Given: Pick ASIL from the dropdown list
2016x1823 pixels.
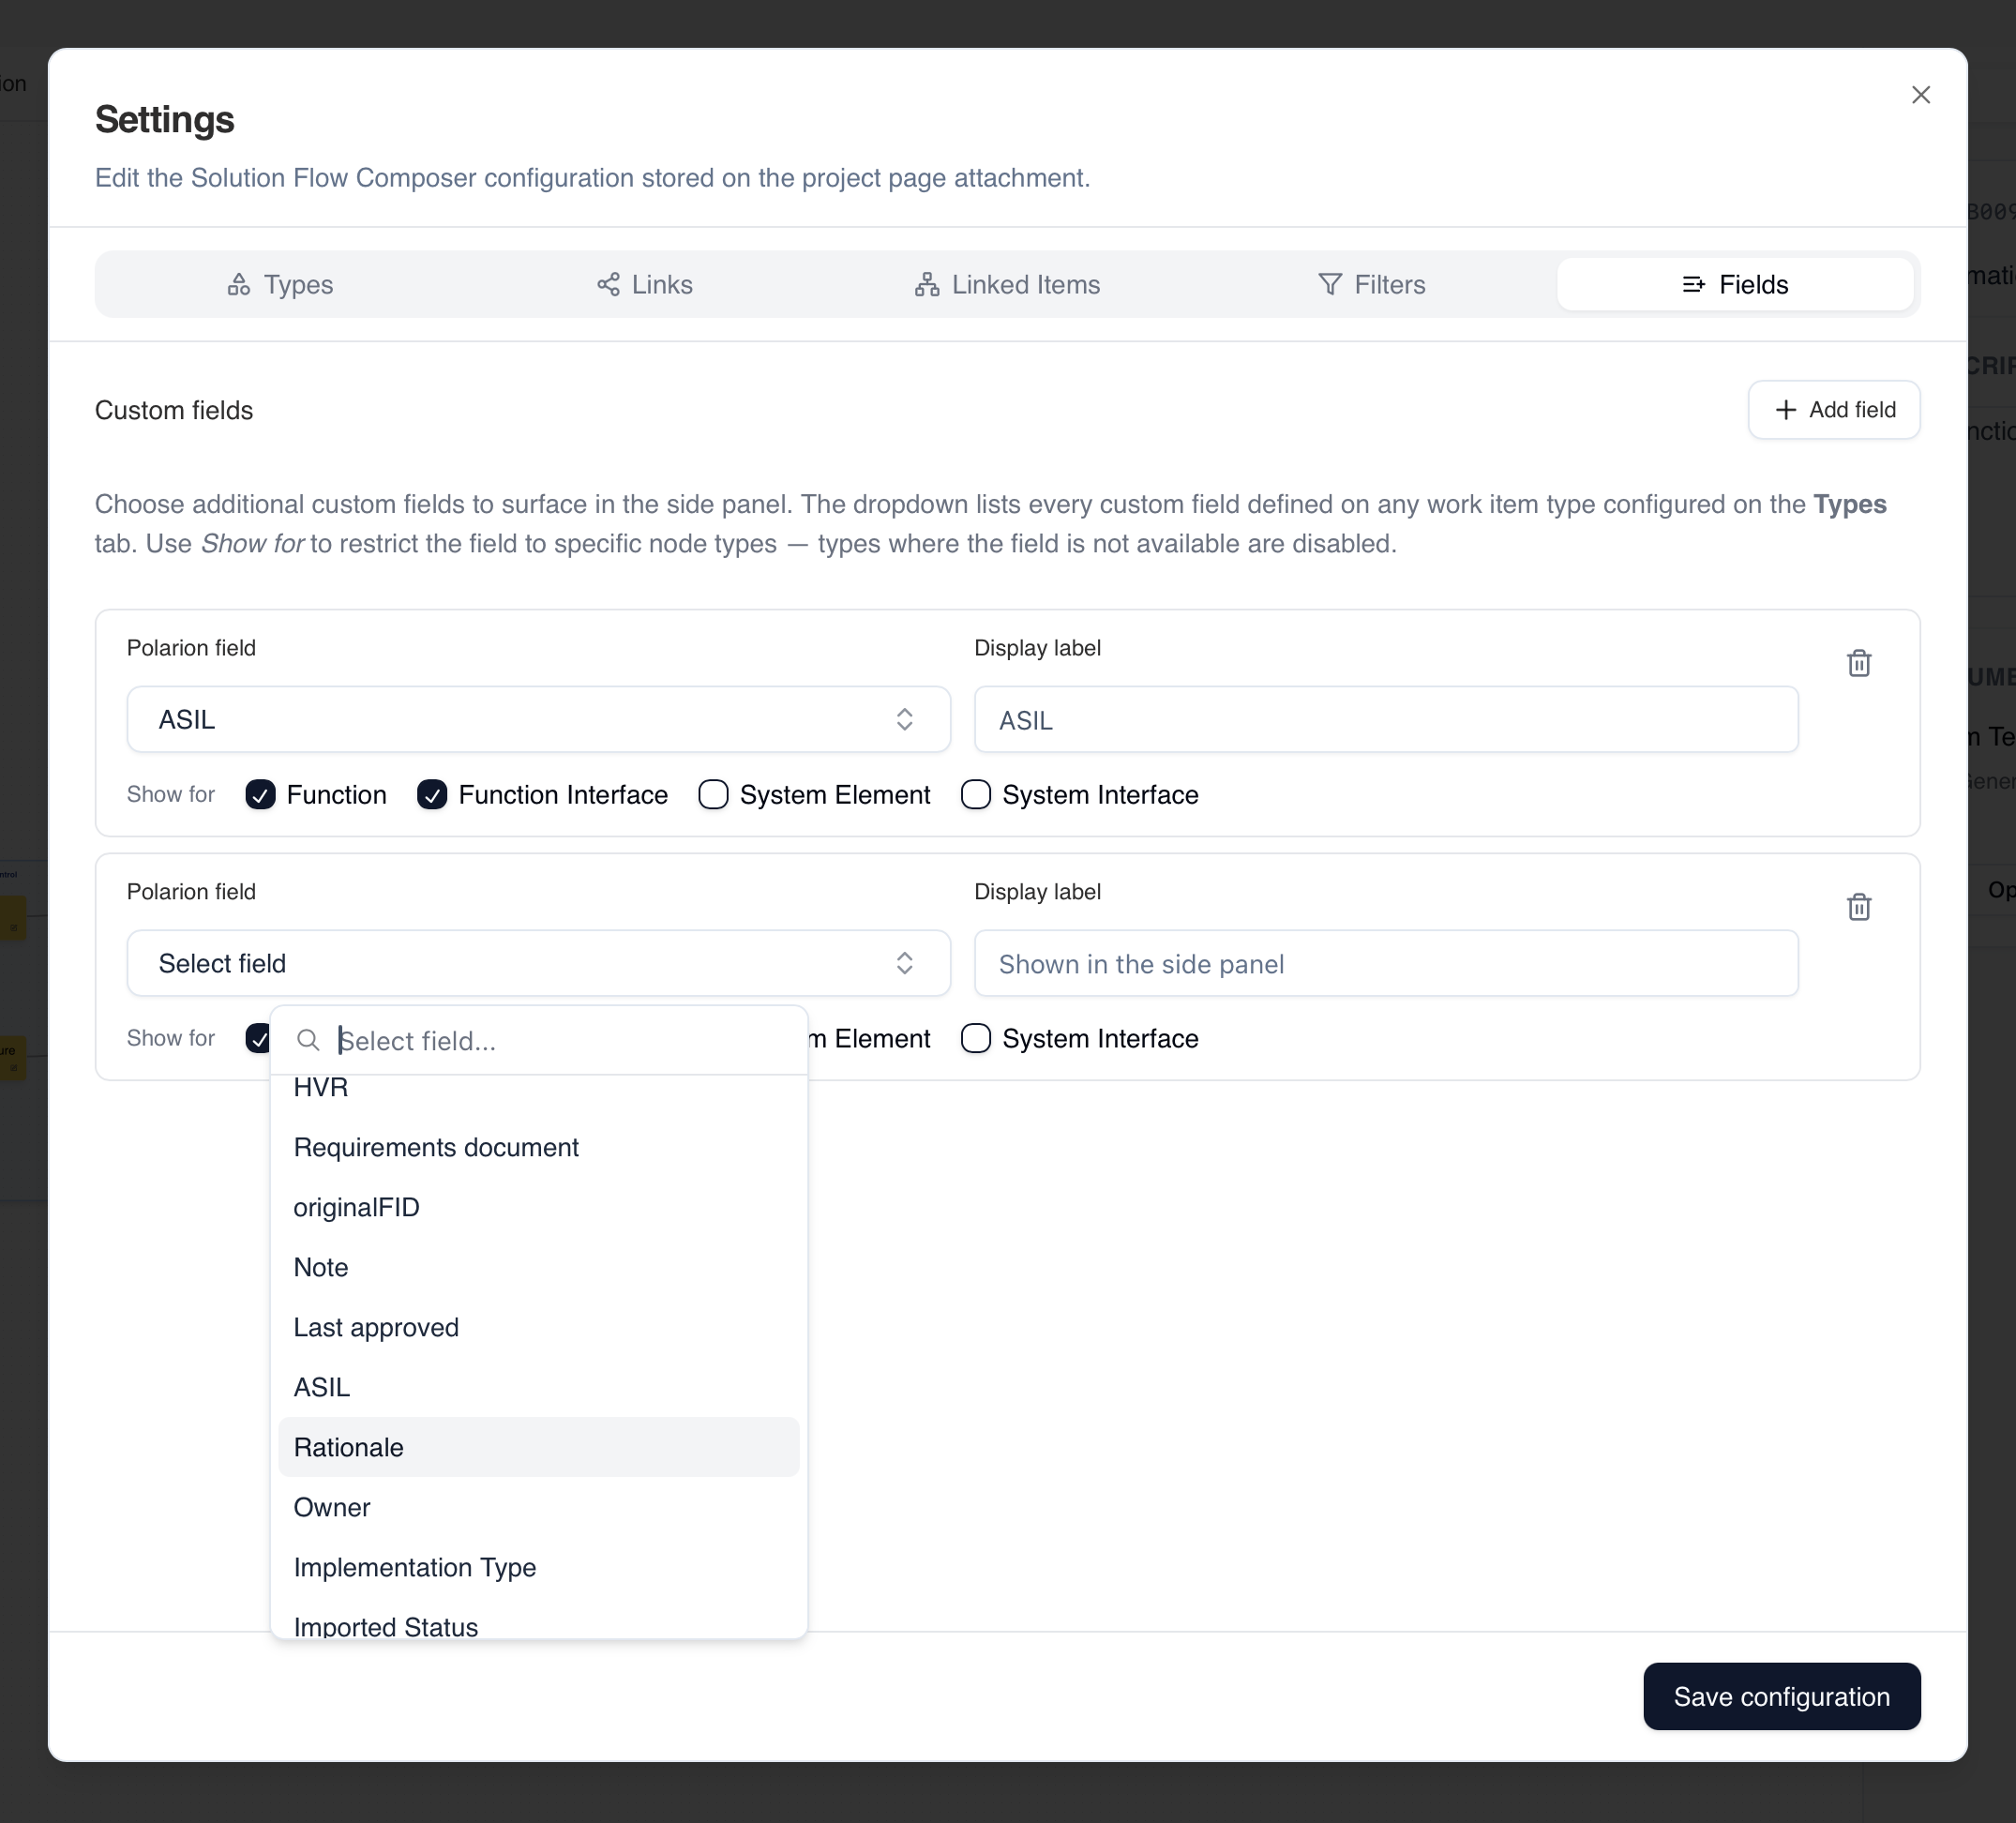Looking at the screenshot, I should (538, 1387).
